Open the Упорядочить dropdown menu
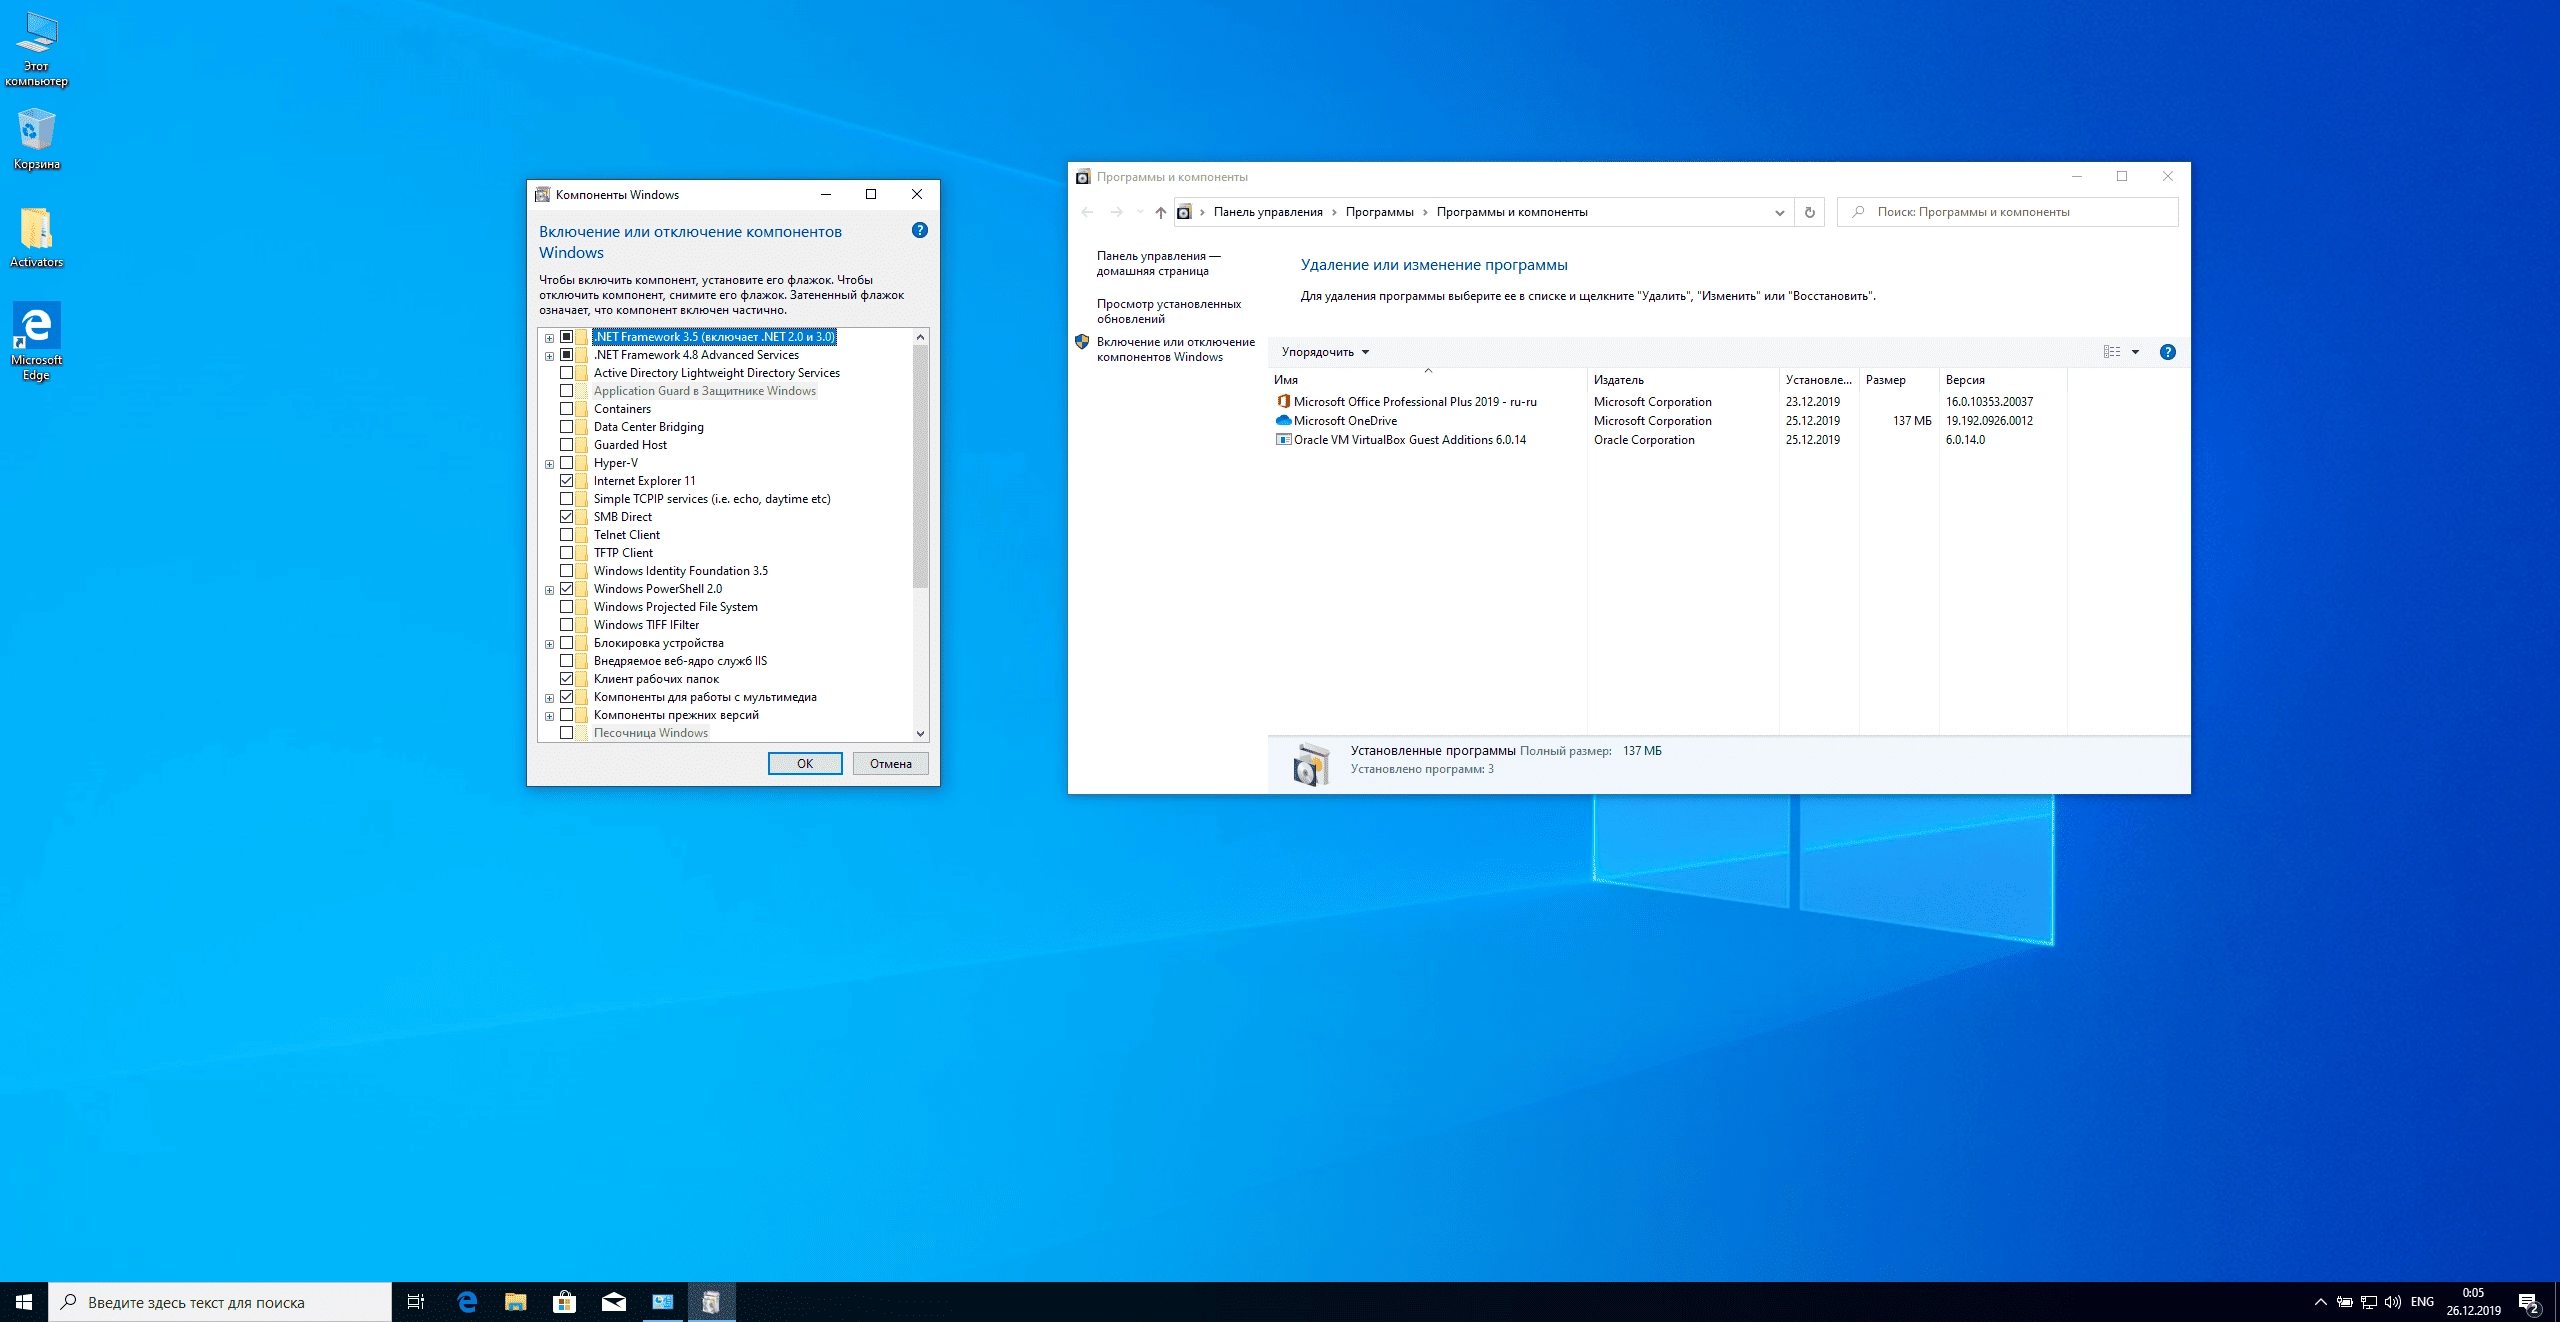The height and width of the screenshot is (1322, 2560). pos(1325,352)
